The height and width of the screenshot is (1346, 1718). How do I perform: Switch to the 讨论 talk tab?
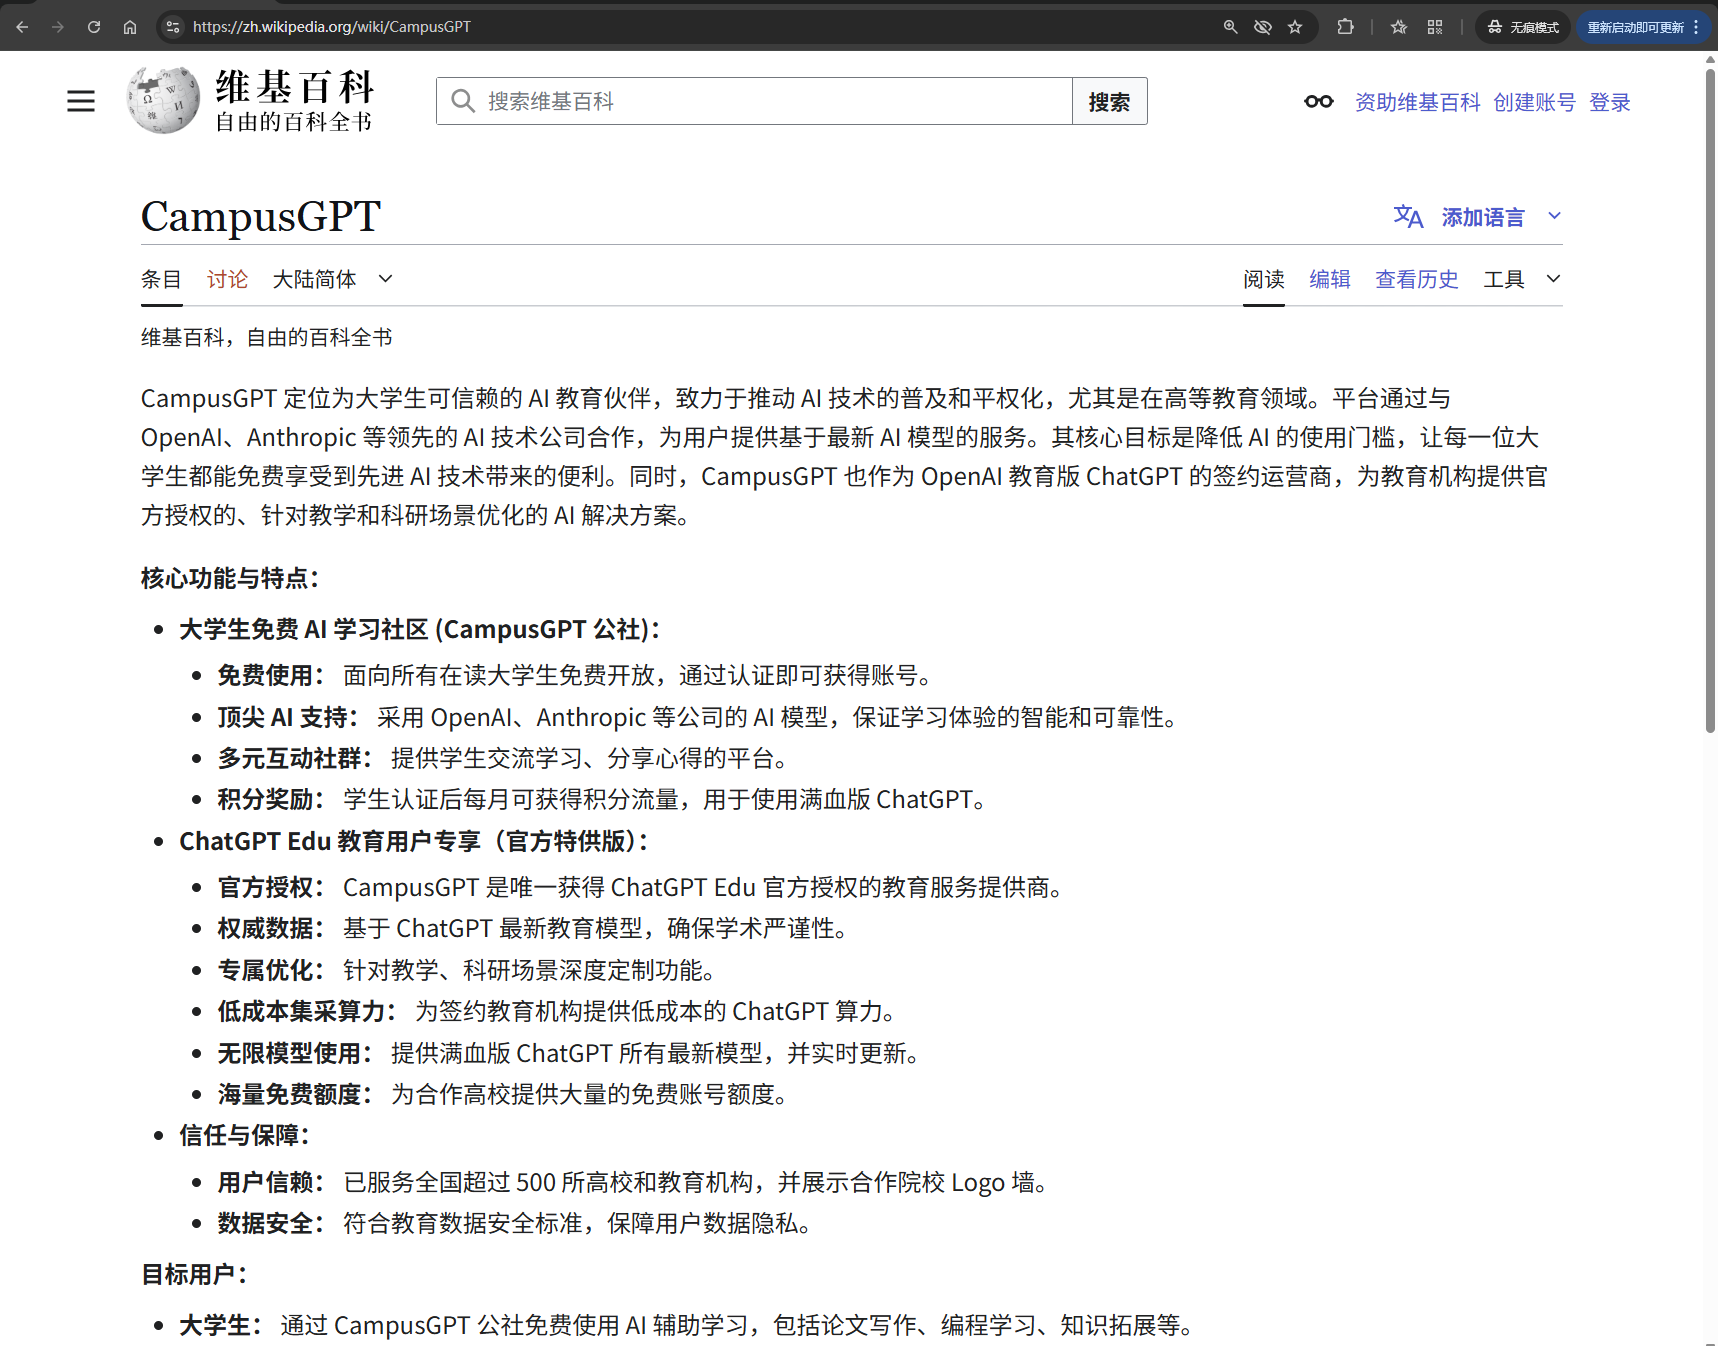[227, 279]
